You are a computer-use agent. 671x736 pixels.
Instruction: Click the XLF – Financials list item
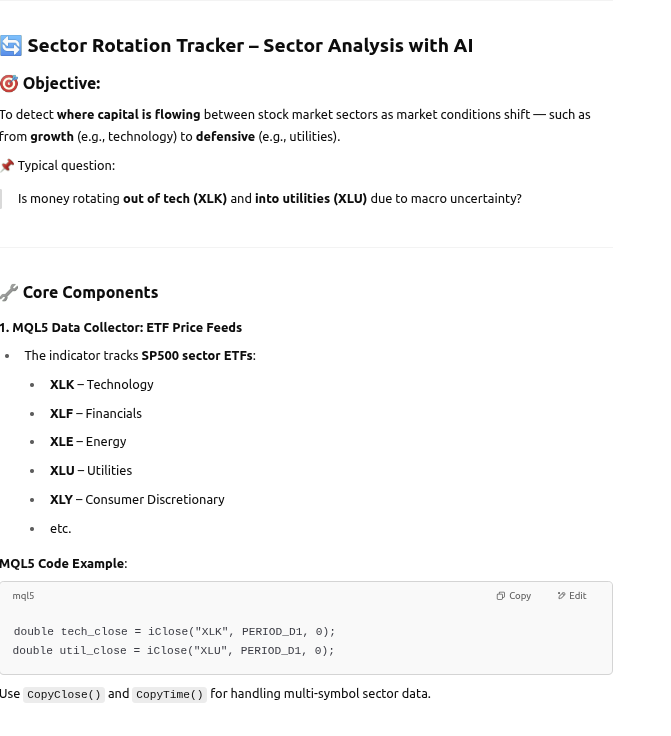tap(96, 414)
